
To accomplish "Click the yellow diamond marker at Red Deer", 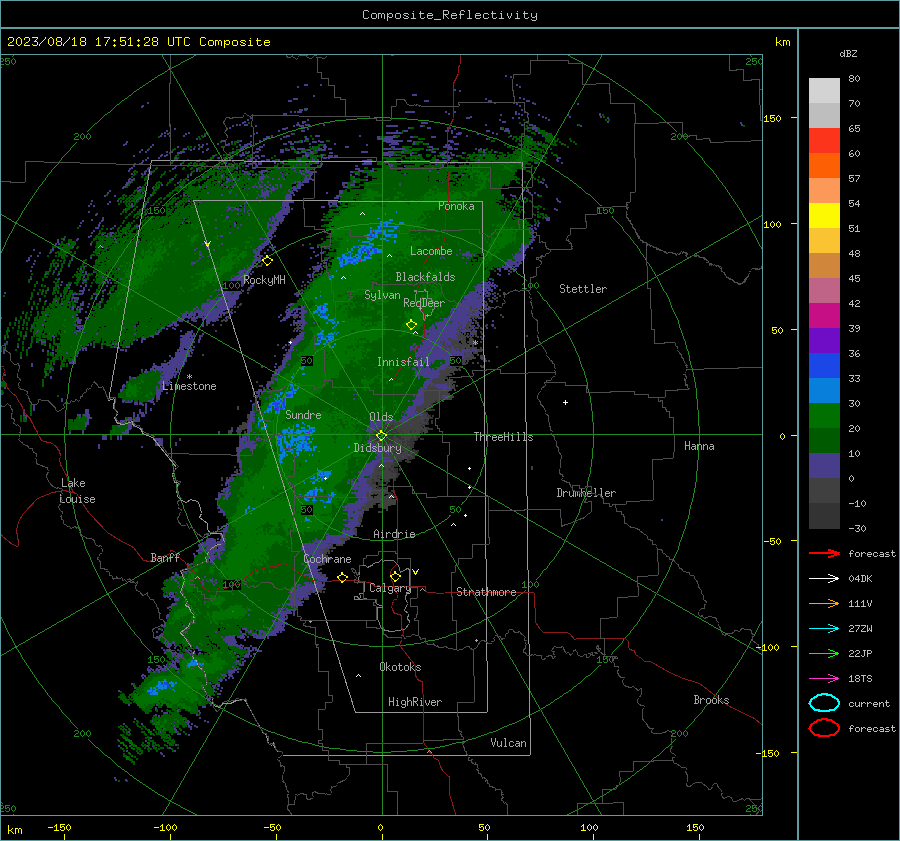I will click(411, 325).
